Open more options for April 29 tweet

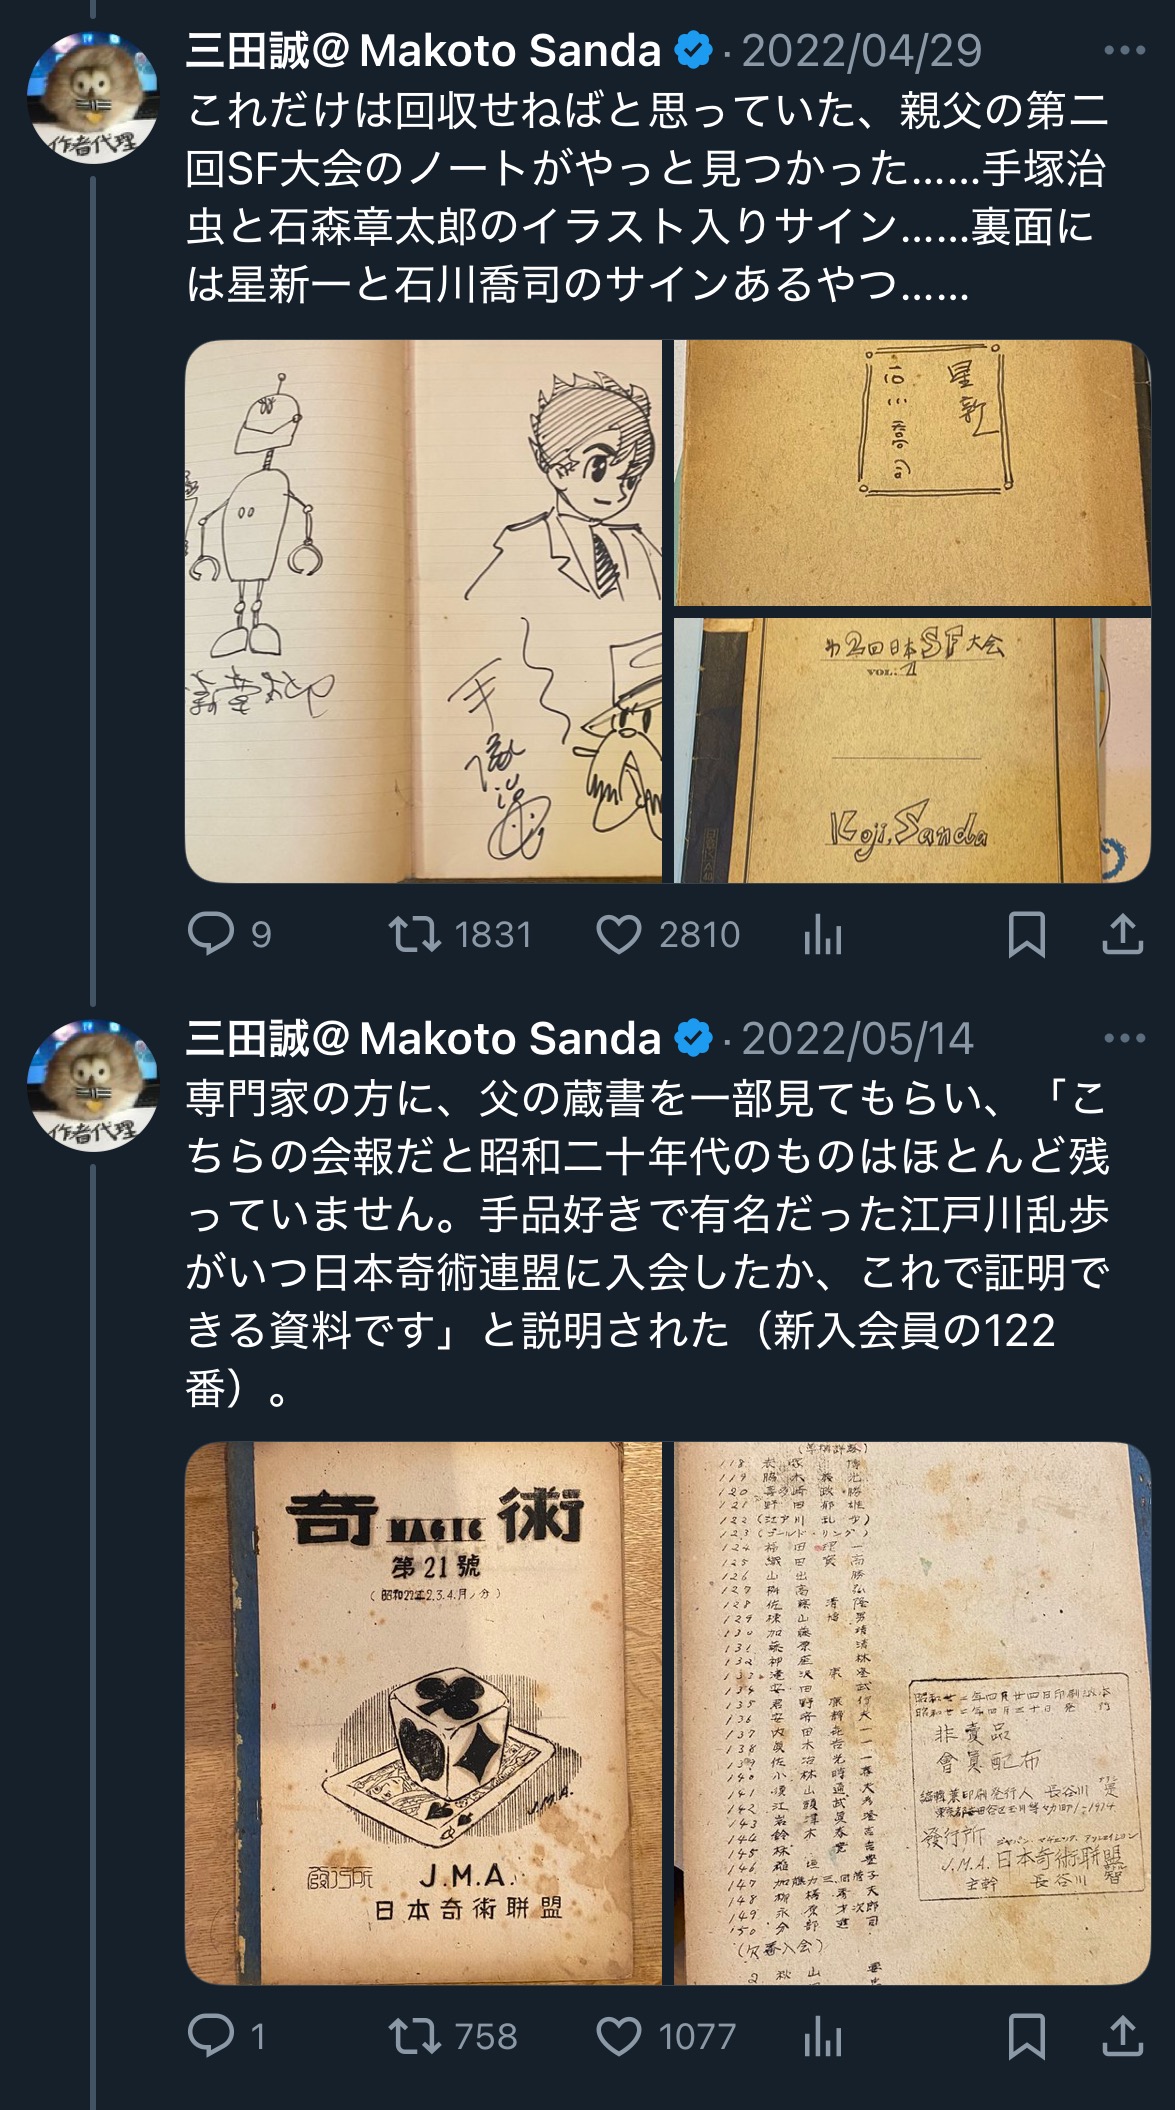(x=1124, y=50)
